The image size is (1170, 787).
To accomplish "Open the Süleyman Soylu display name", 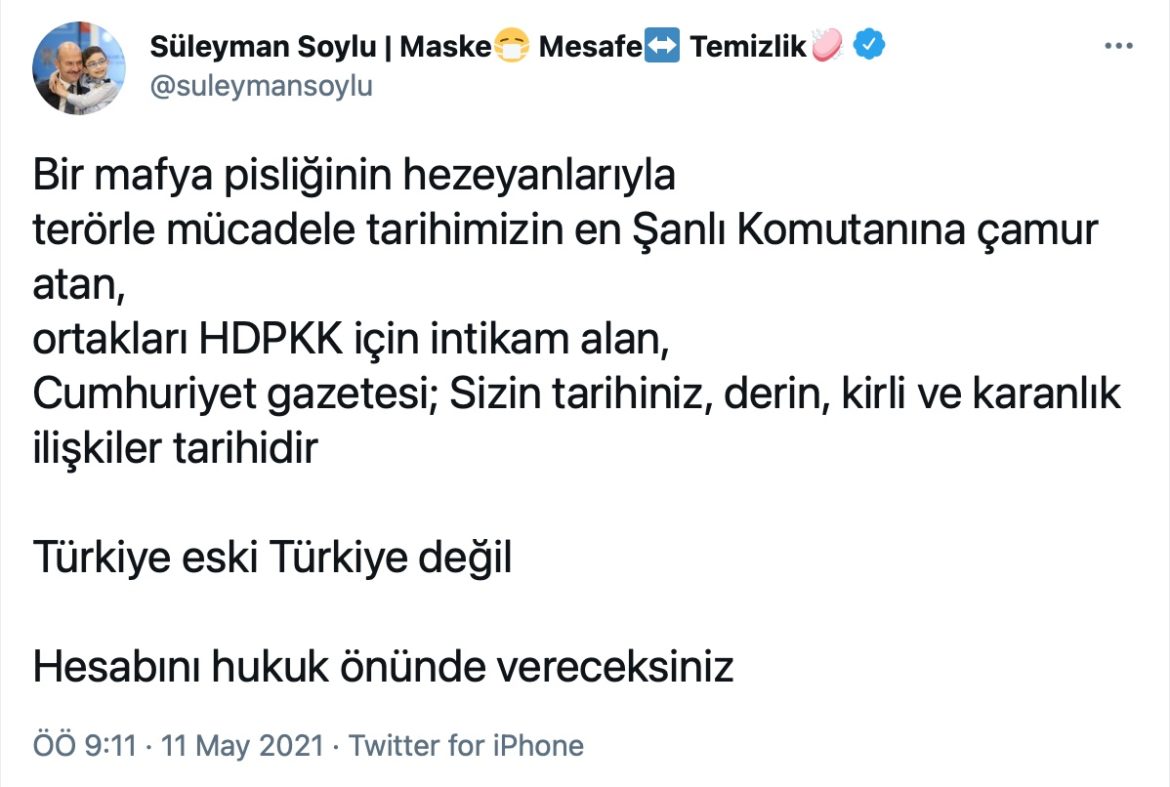I will pyautogui.click(x=262, y=47).
